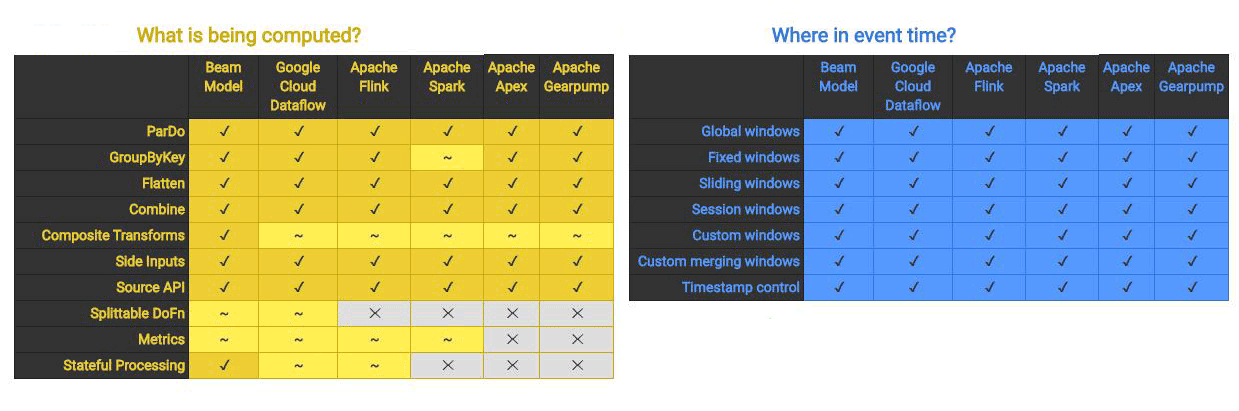The image size is (1239, 411).
Task: Click the Beam Model ParDo checkmark
Action: pyautogui.click(x=224, y=131)
